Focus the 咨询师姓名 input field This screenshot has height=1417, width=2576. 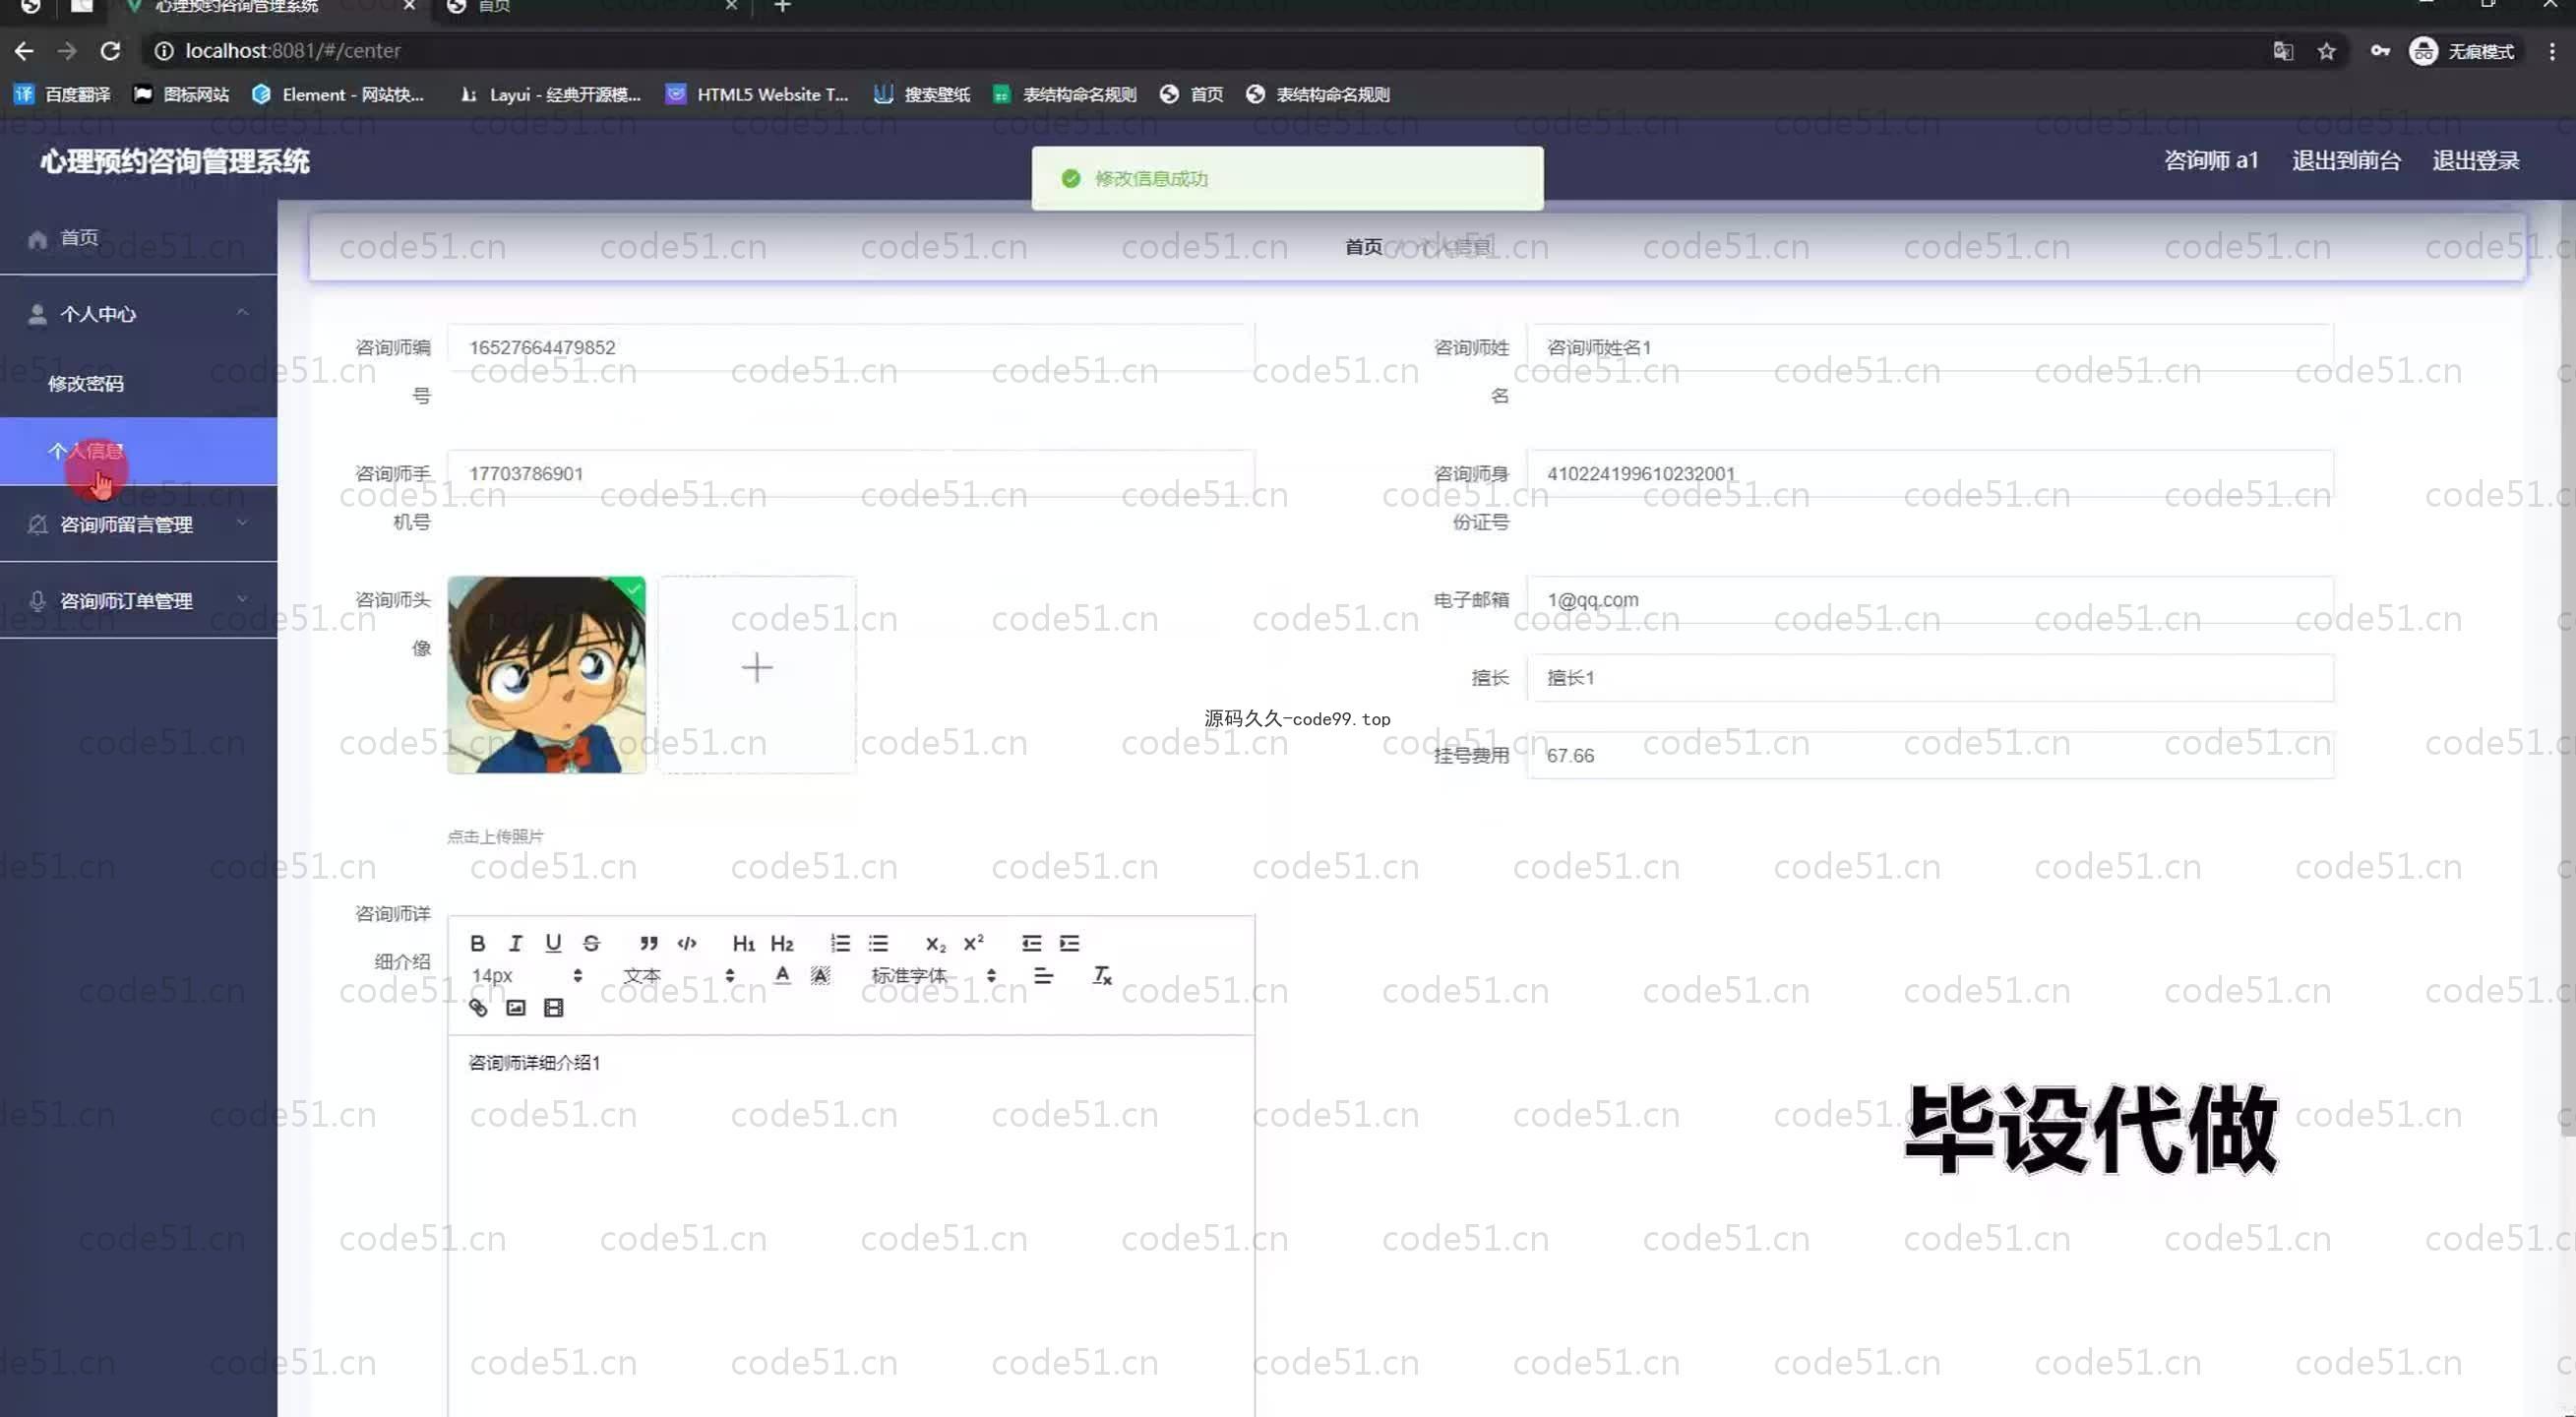point(1929,347)
